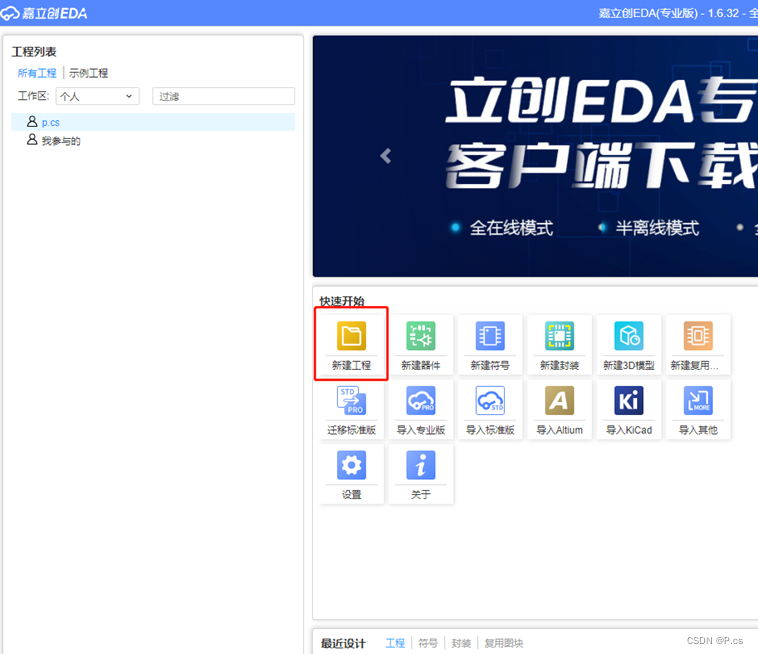Open the 工作区 workspace dropdown
The height and width of the screenshot is (654, 758).
(x=98, y=96)
